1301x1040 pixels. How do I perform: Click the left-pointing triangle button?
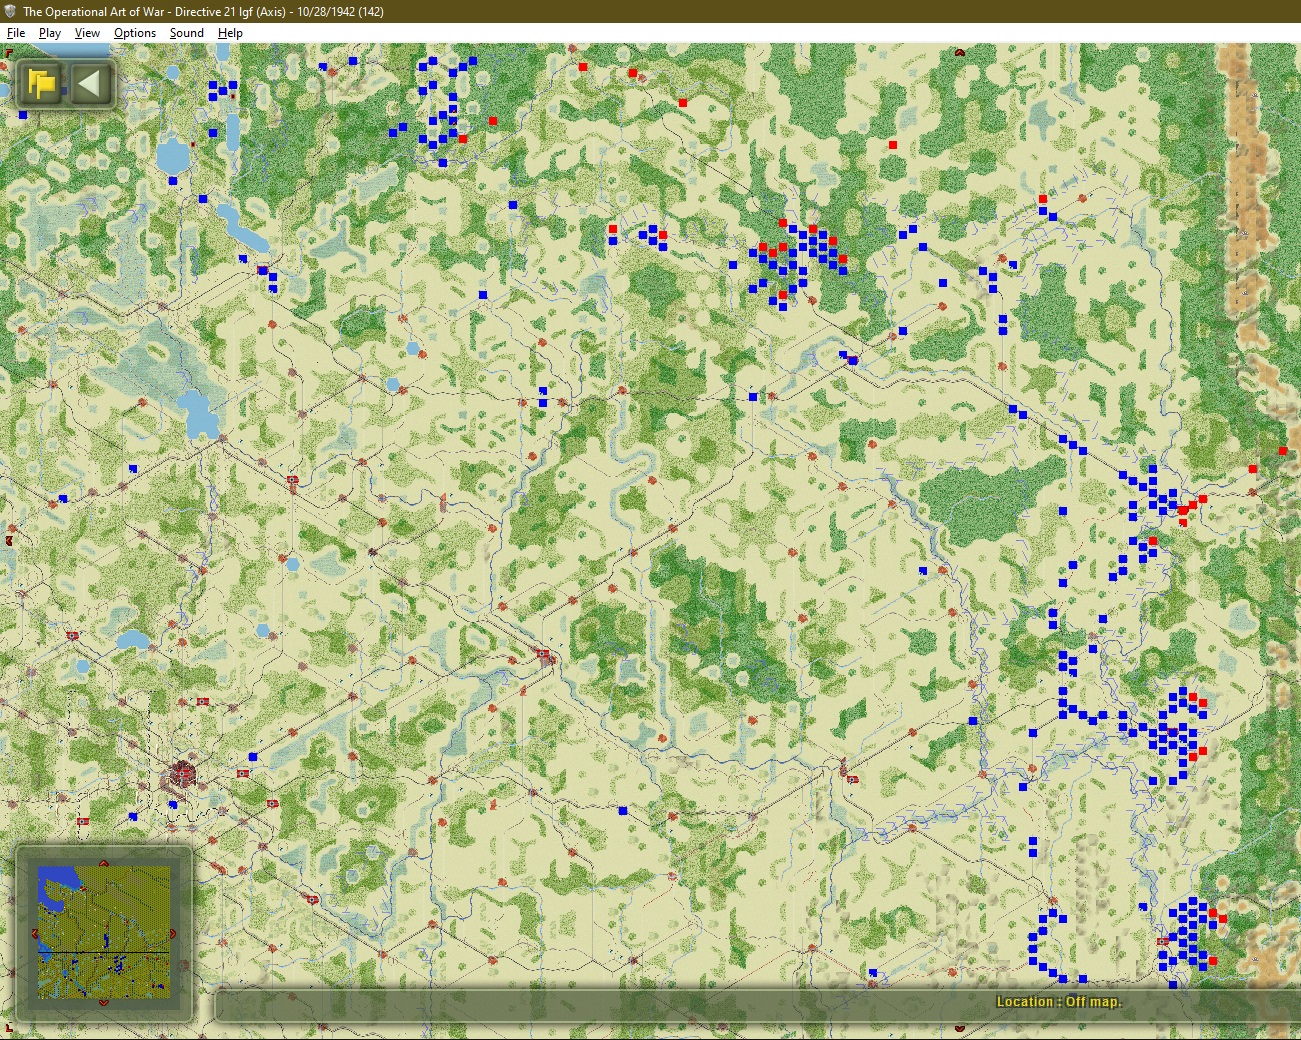coord(90,83)
